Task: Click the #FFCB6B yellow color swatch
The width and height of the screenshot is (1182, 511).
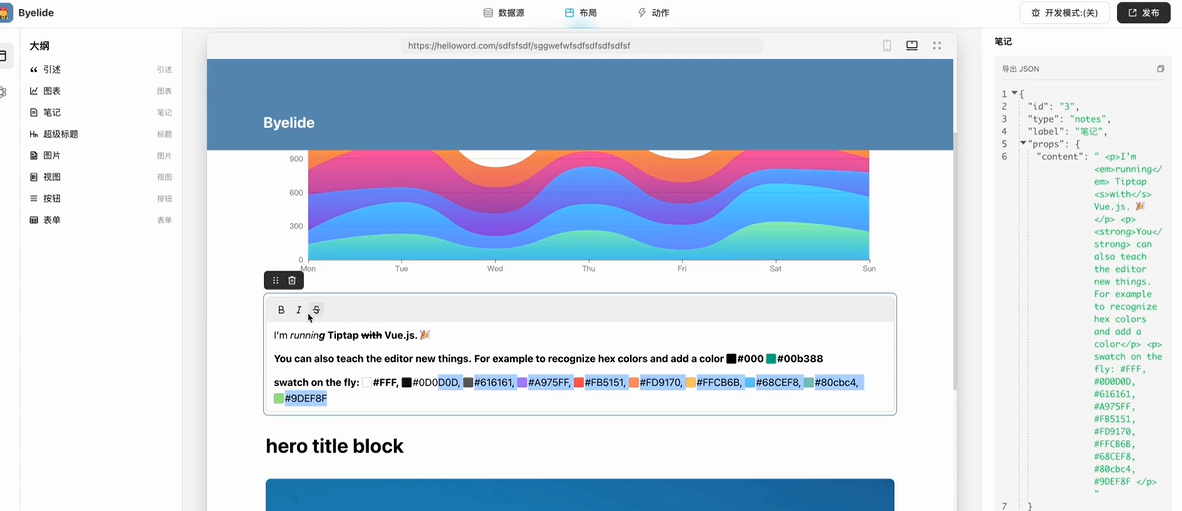Action: click(x=691, y=383)
